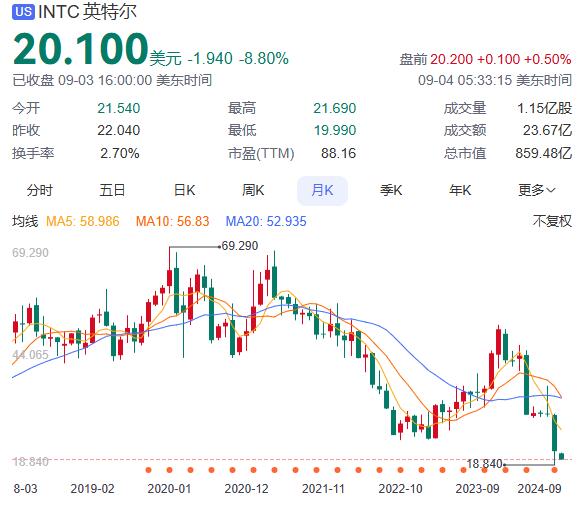Viewport: 581px width, 505px height.
Task: Click the 今开 value 21.540
Action: pyautogui.click(x=119, y=108)
